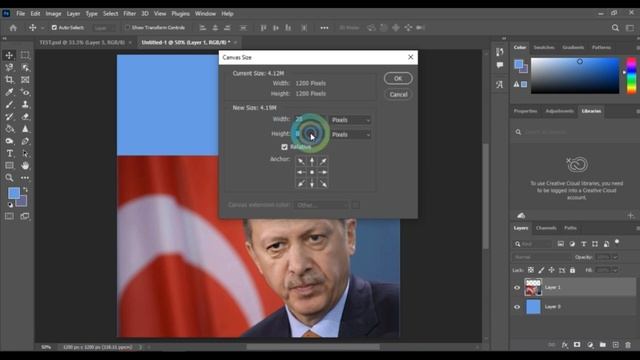The image size is (640, 360).
Task: Click the foreground color swatch in toolbar
Action: coord(13,193)
